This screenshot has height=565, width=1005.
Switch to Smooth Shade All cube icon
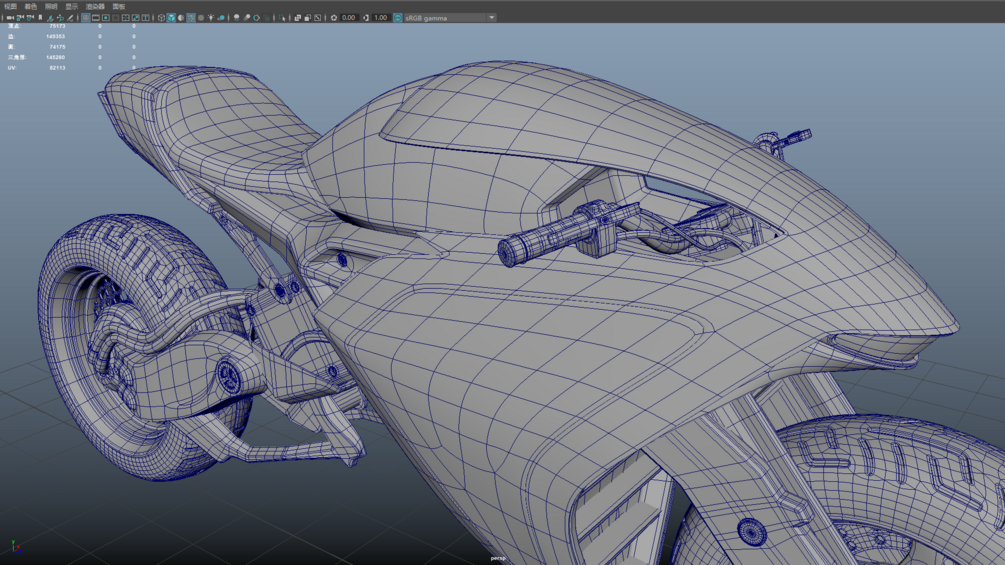click(171, 18)
